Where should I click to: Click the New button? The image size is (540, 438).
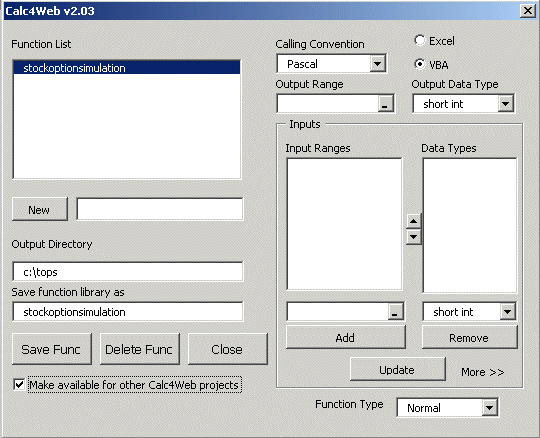[40, 209]
